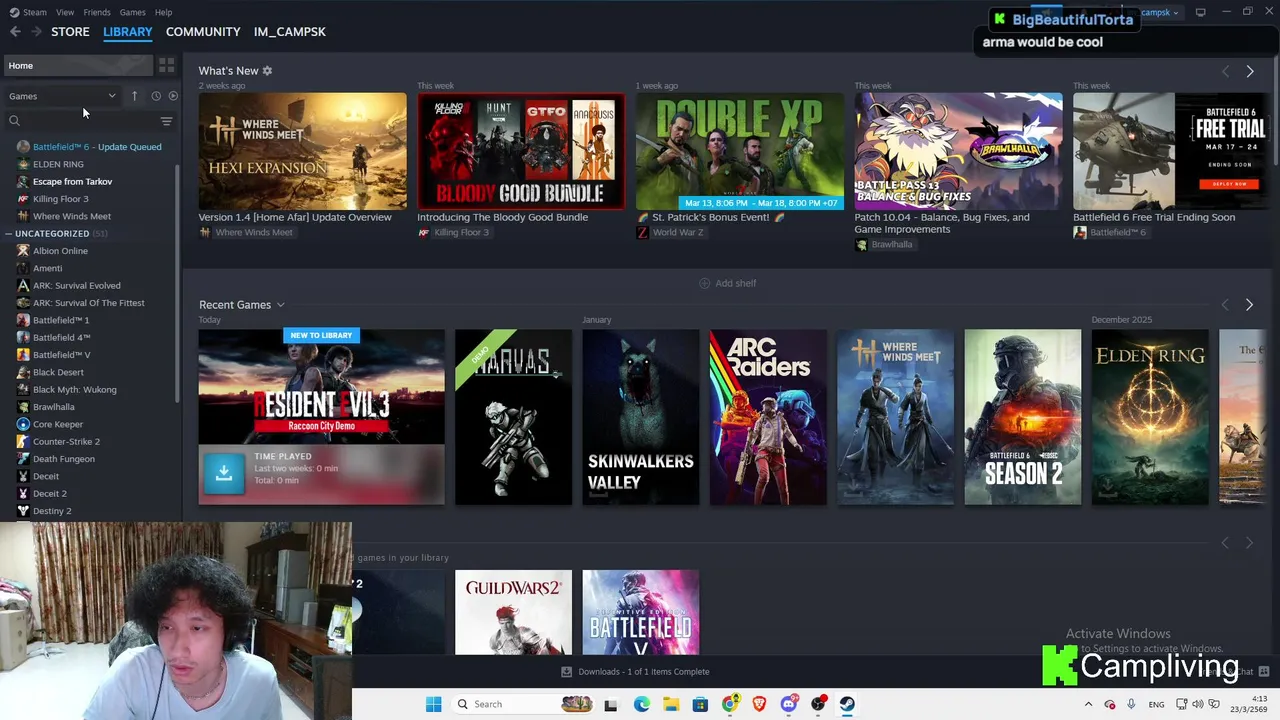The width and height of the screenshot is (1280, 720).
Task: Enter Big Picture mode monitor icon
Action: (1200, 12)
